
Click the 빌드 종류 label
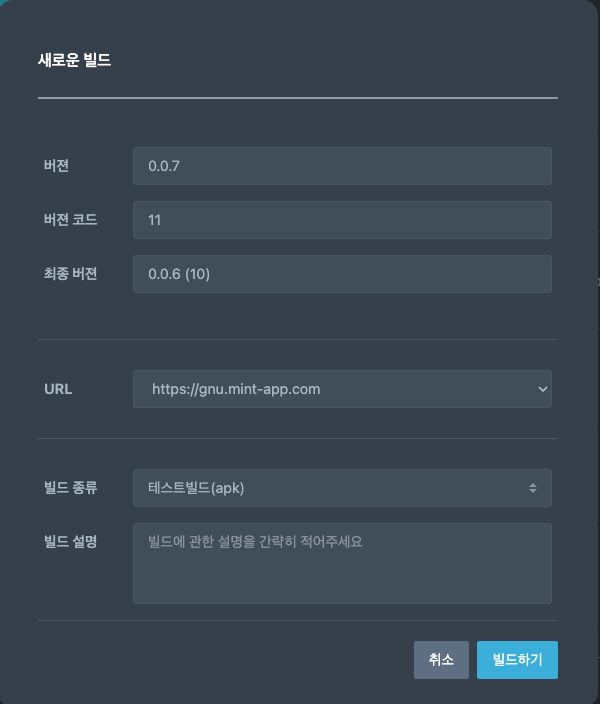coord(71,488)
